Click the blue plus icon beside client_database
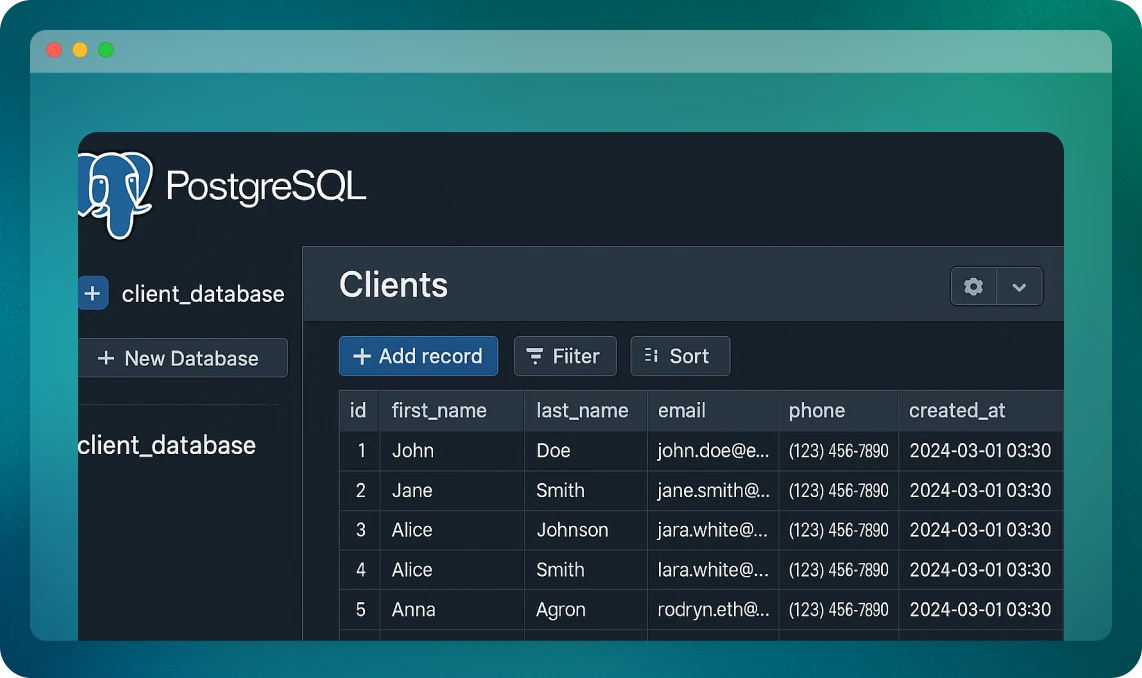 93,294
